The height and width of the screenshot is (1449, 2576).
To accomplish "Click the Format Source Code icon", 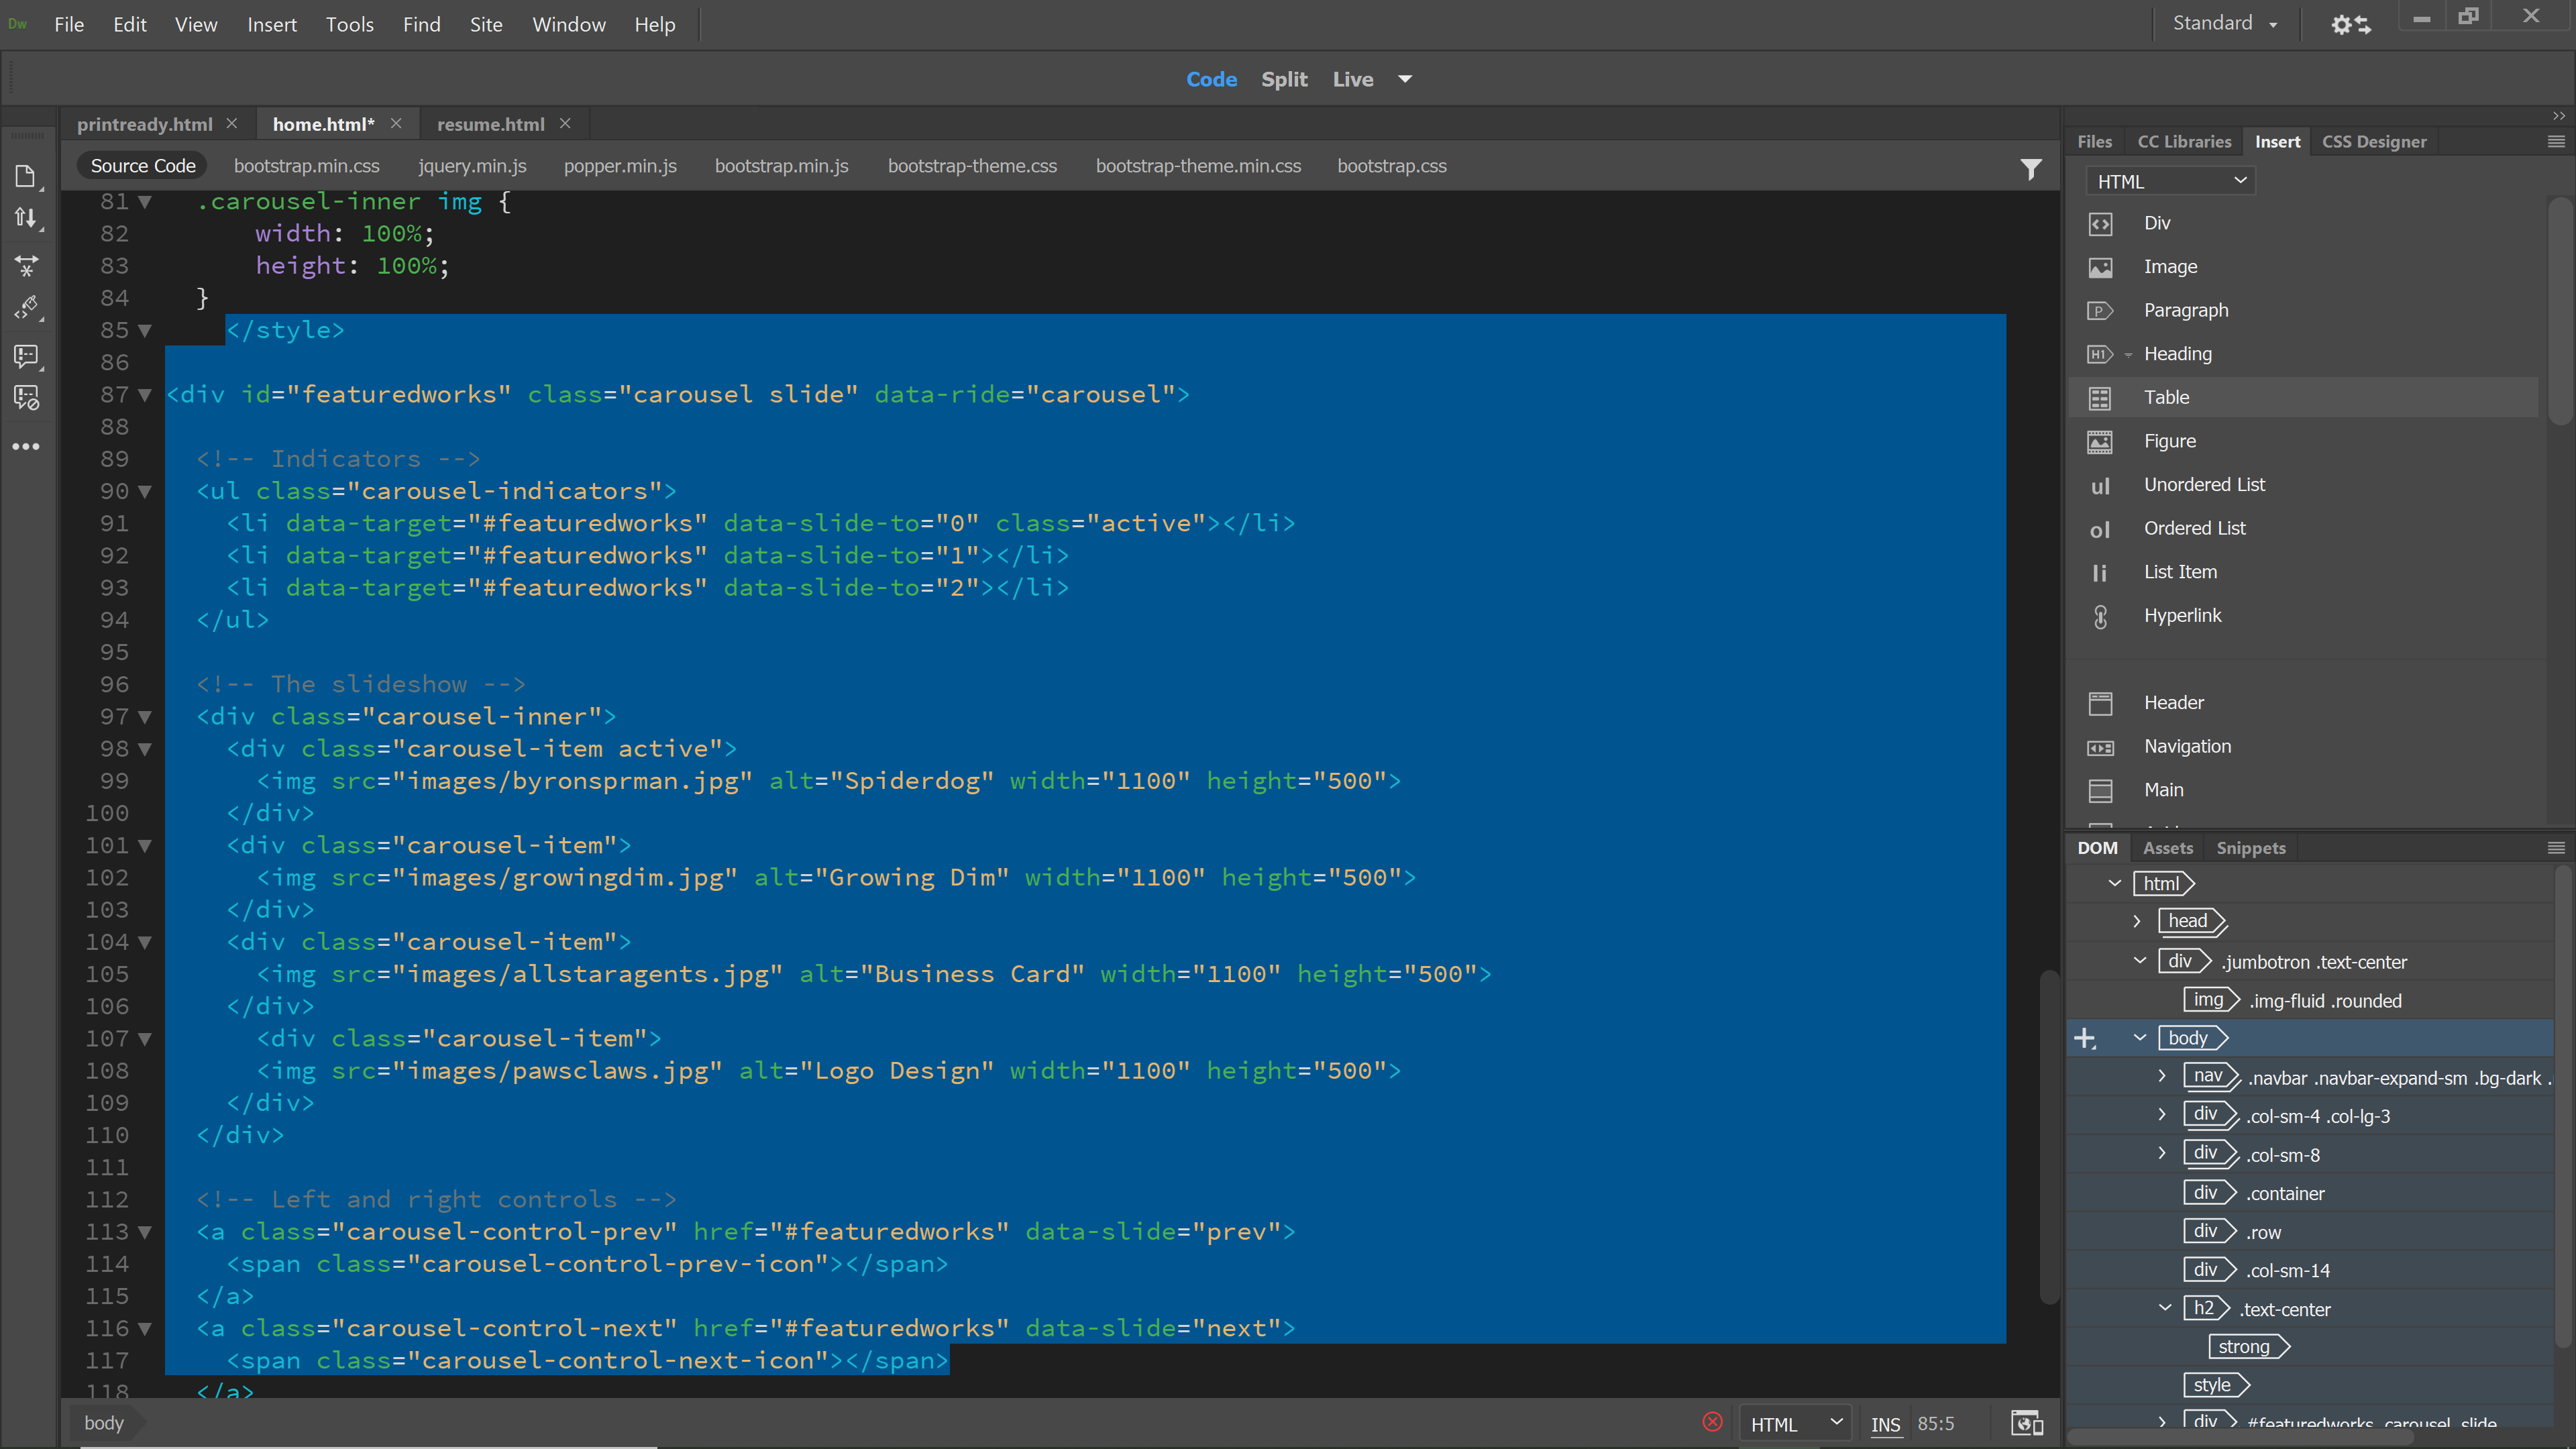I will pos(26,307).
